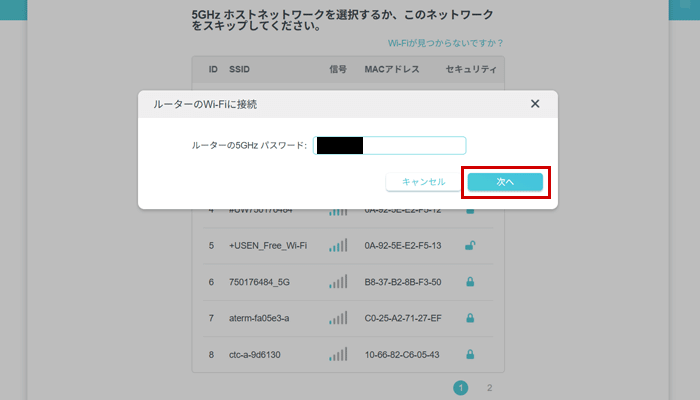Click MAC address 10-66-82-C6-05-43
Screen dimensions: 700x400
(x=402, y=355)
